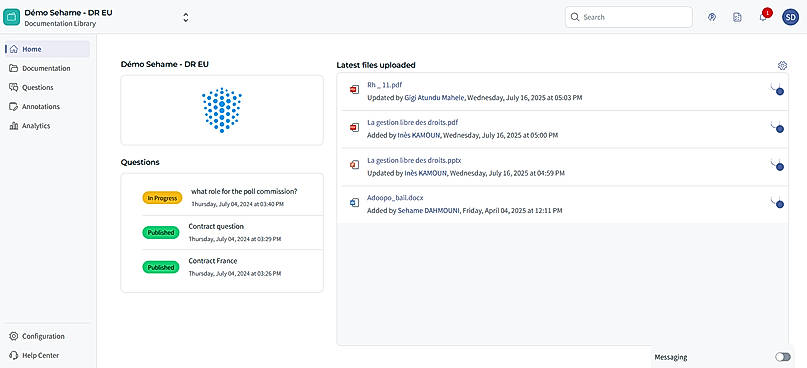Toggle the Messaging switch
Screen dimensions: 807x368
782,357
